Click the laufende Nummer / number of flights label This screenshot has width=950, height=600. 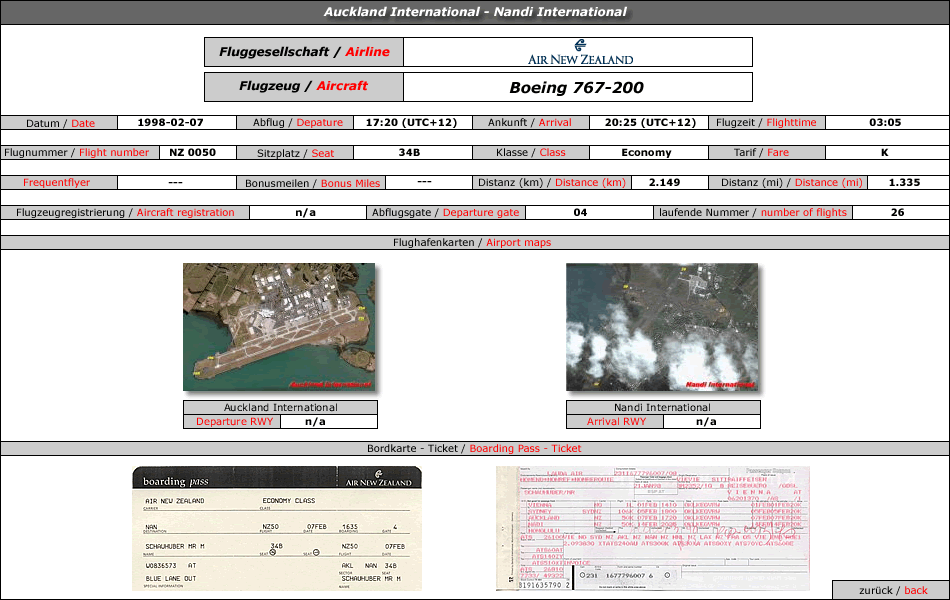(753, 213)
